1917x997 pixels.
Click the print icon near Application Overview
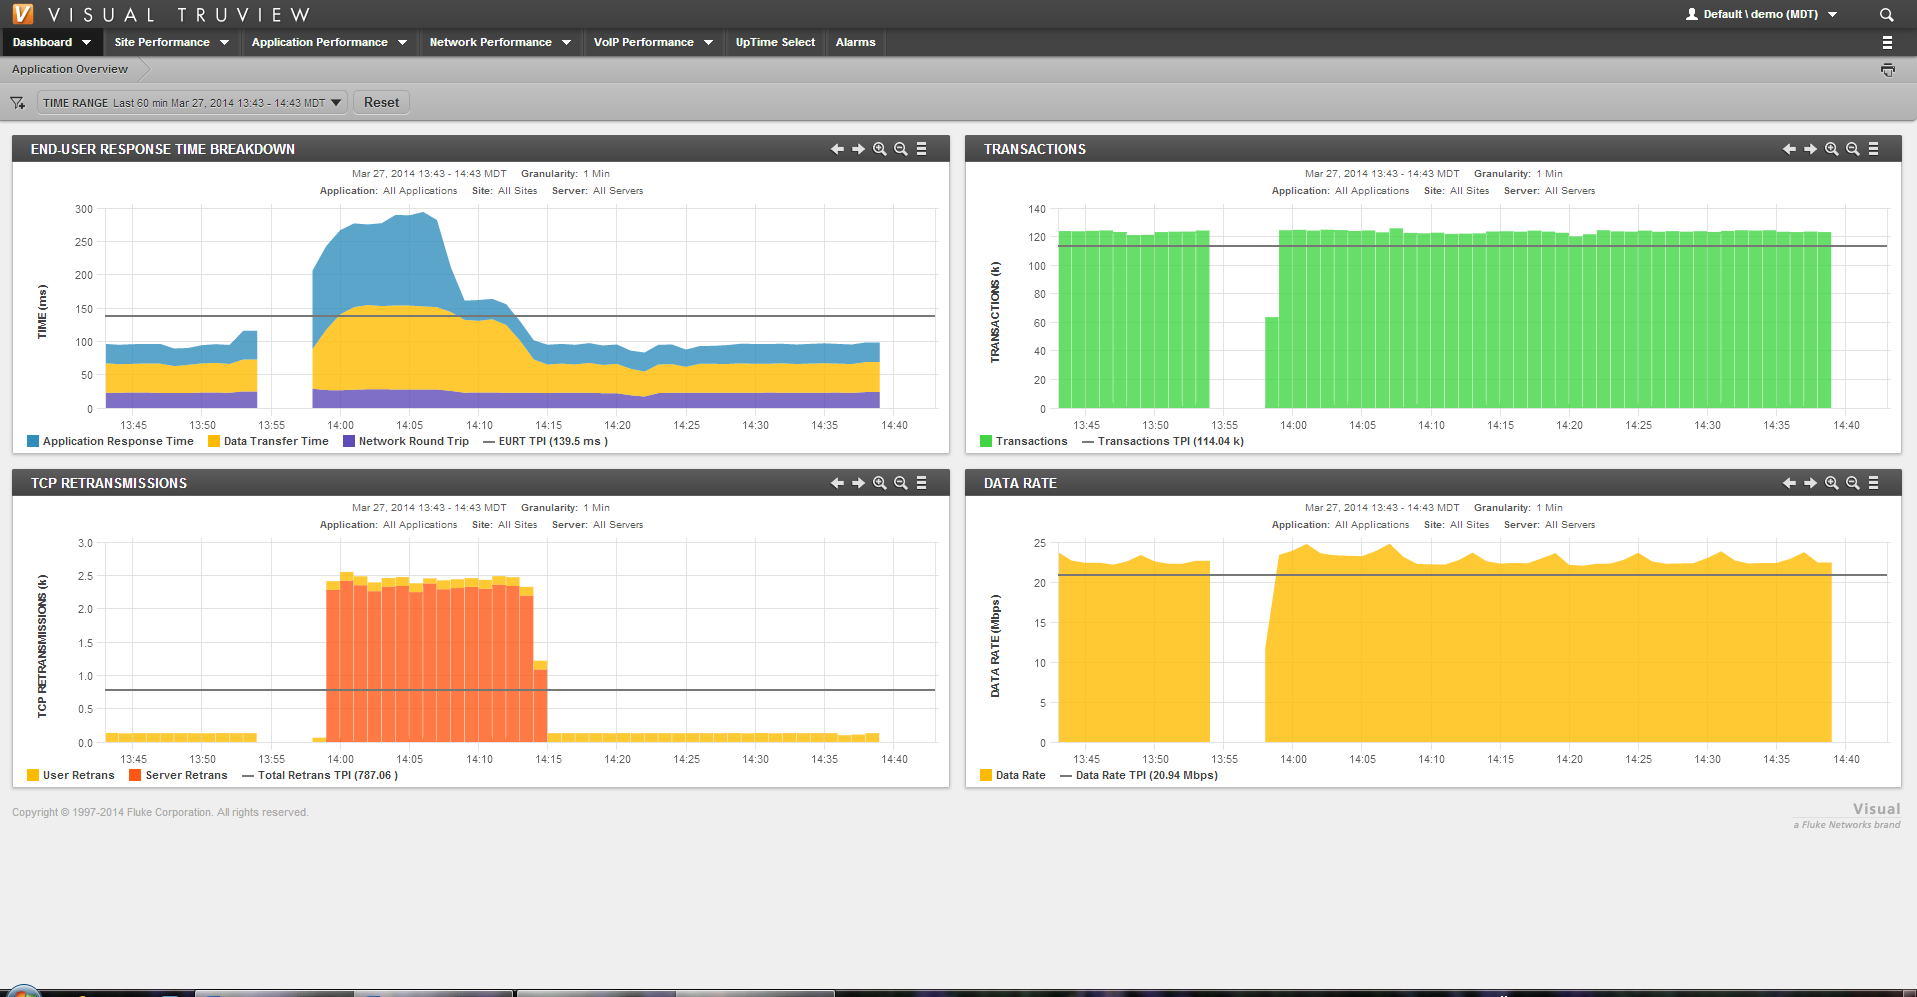[x=1887, y=70]
